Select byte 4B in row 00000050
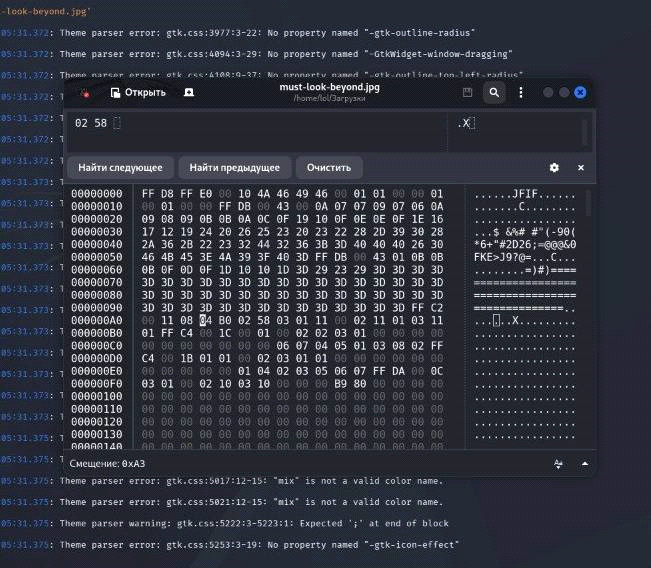The height and width of the screenshot is (568, 651). [x=167, y=257]
